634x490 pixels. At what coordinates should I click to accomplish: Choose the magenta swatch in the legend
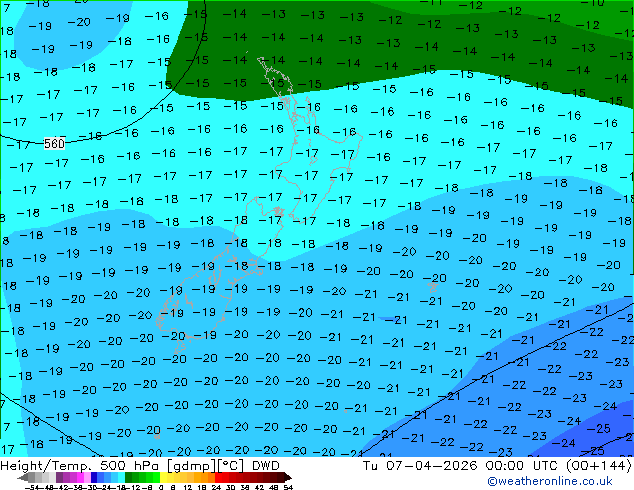(80, 477)
